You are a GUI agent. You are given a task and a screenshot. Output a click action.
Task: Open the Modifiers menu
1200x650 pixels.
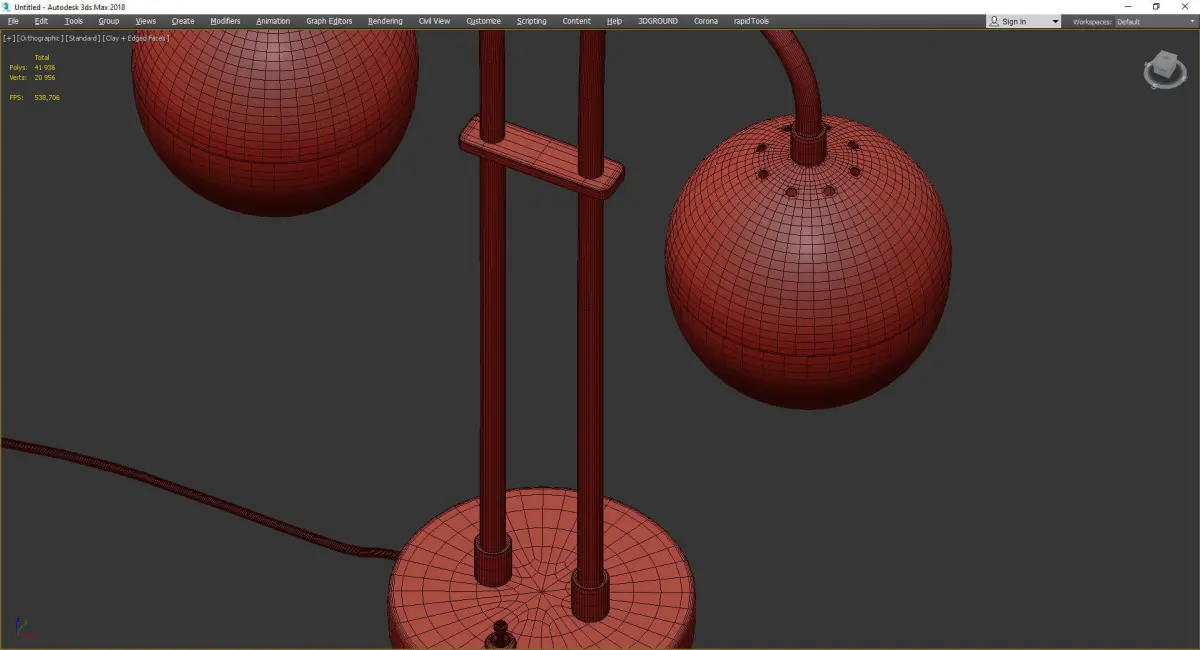225,21
